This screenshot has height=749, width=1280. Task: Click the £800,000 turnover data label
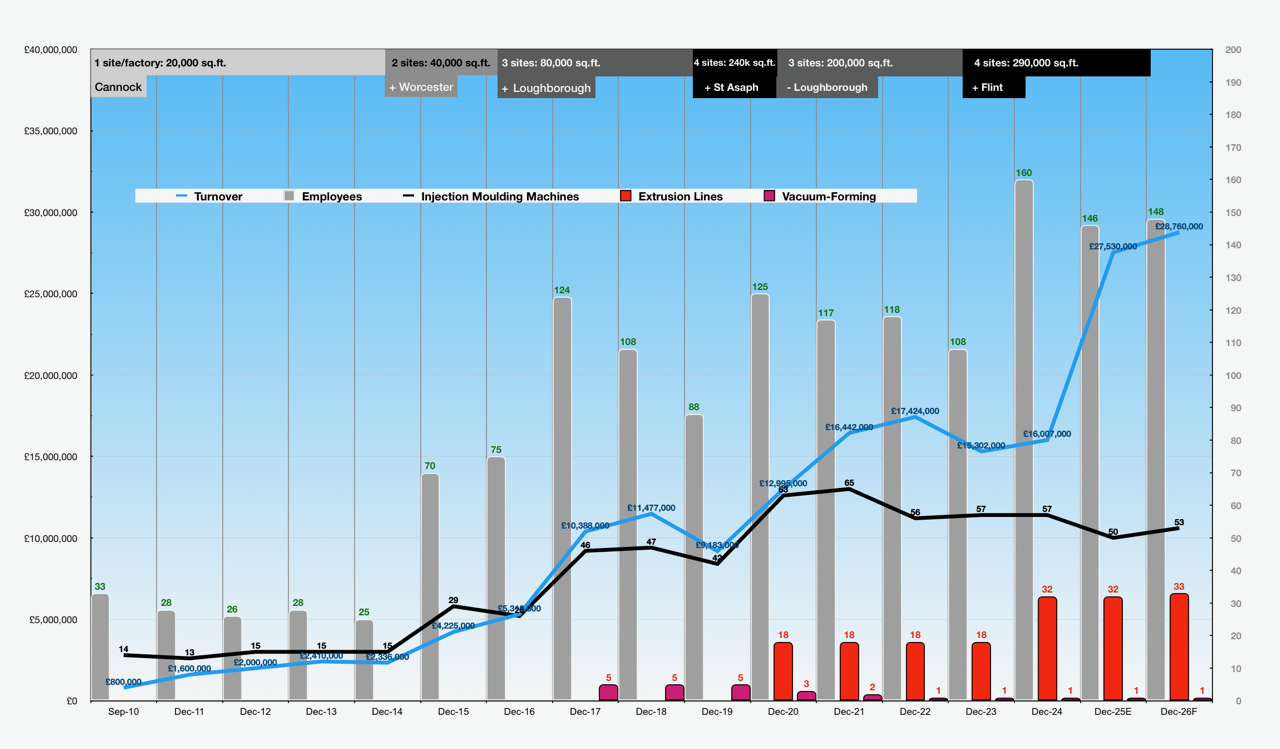tap(123, 682)
